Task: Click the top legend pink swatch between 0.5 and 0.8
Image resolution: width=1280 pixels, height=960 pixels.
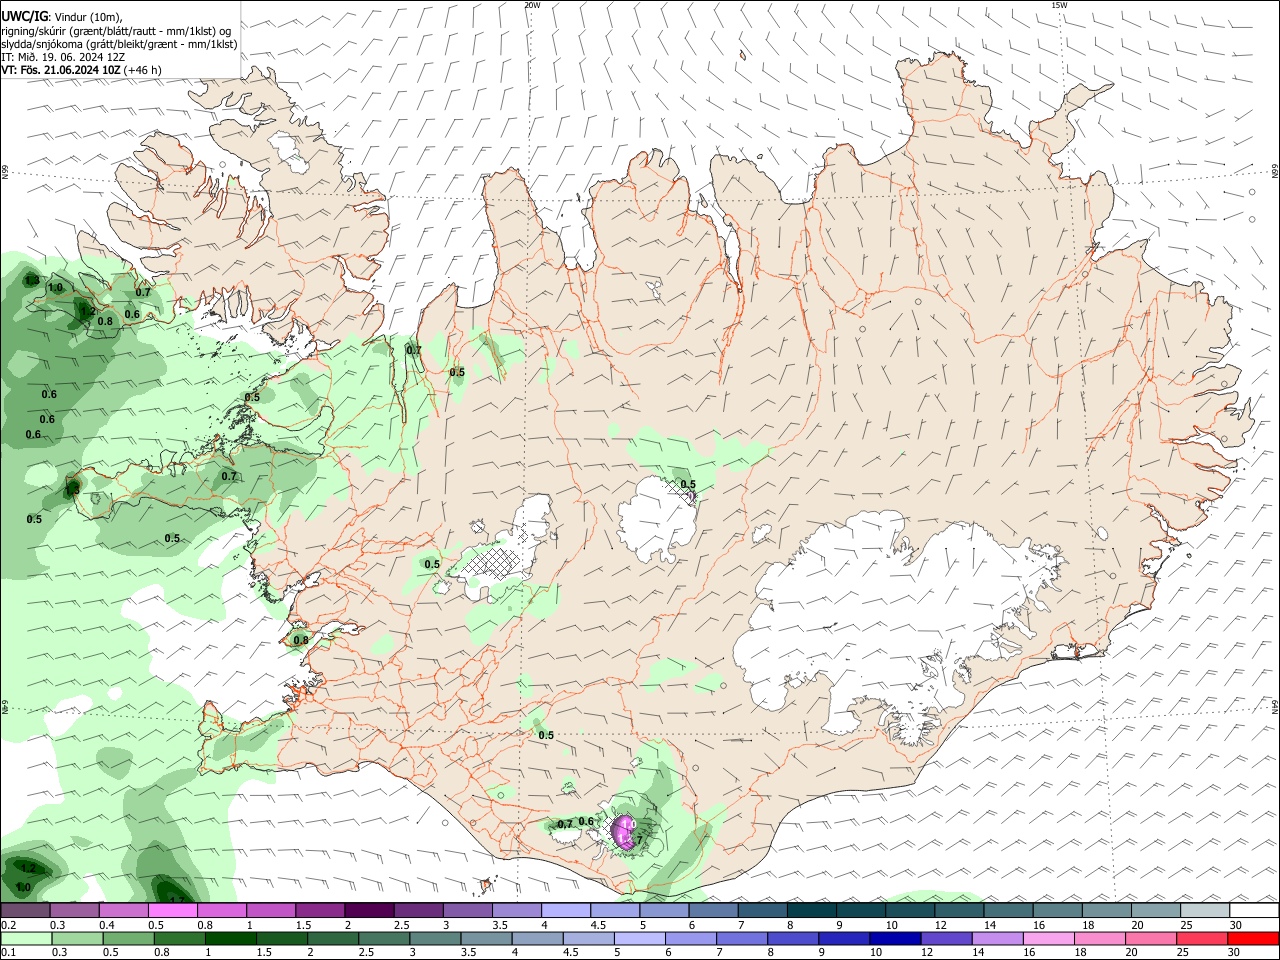Action: click(x=172, y=911)
